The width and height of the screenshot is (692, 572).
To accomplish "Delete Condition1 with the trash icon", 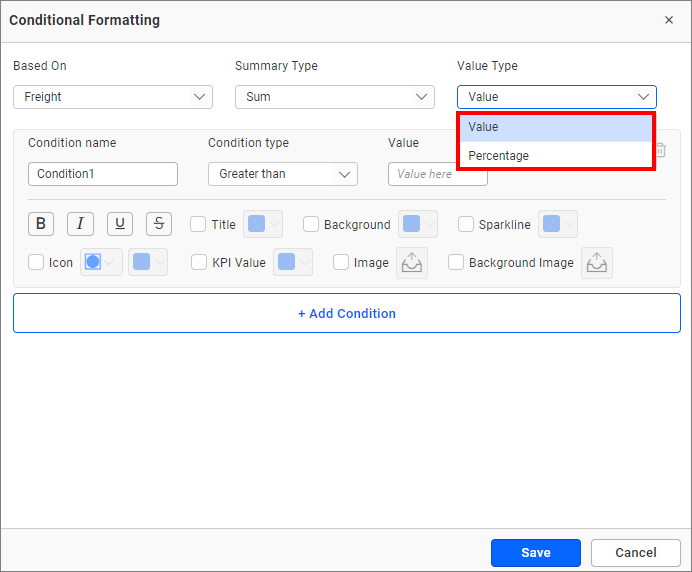I will tap(660, 151).
